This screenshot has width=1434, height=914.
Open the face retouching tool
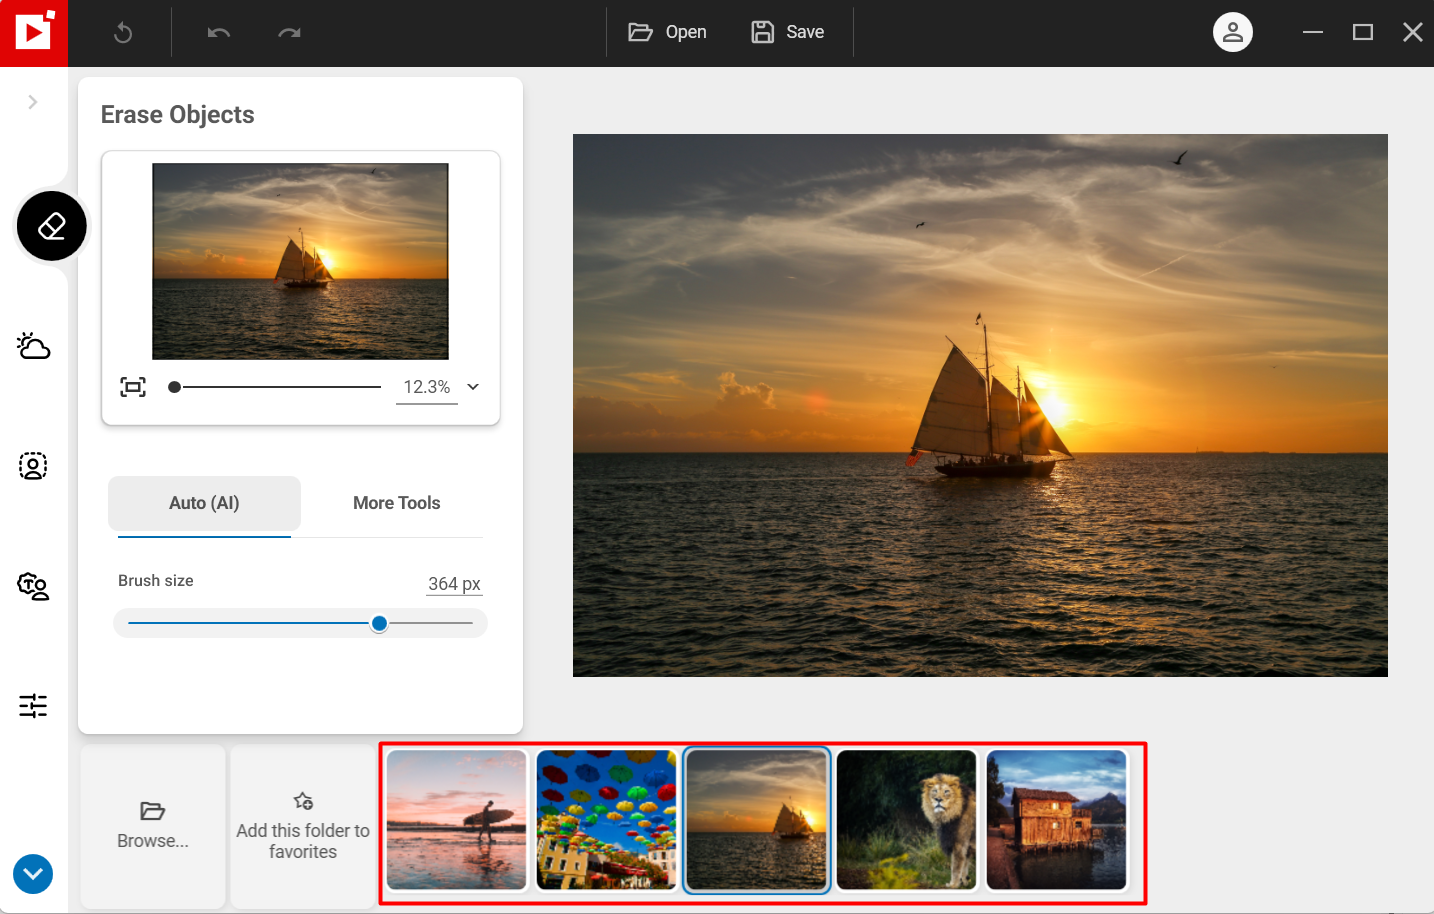coord(33,587)
